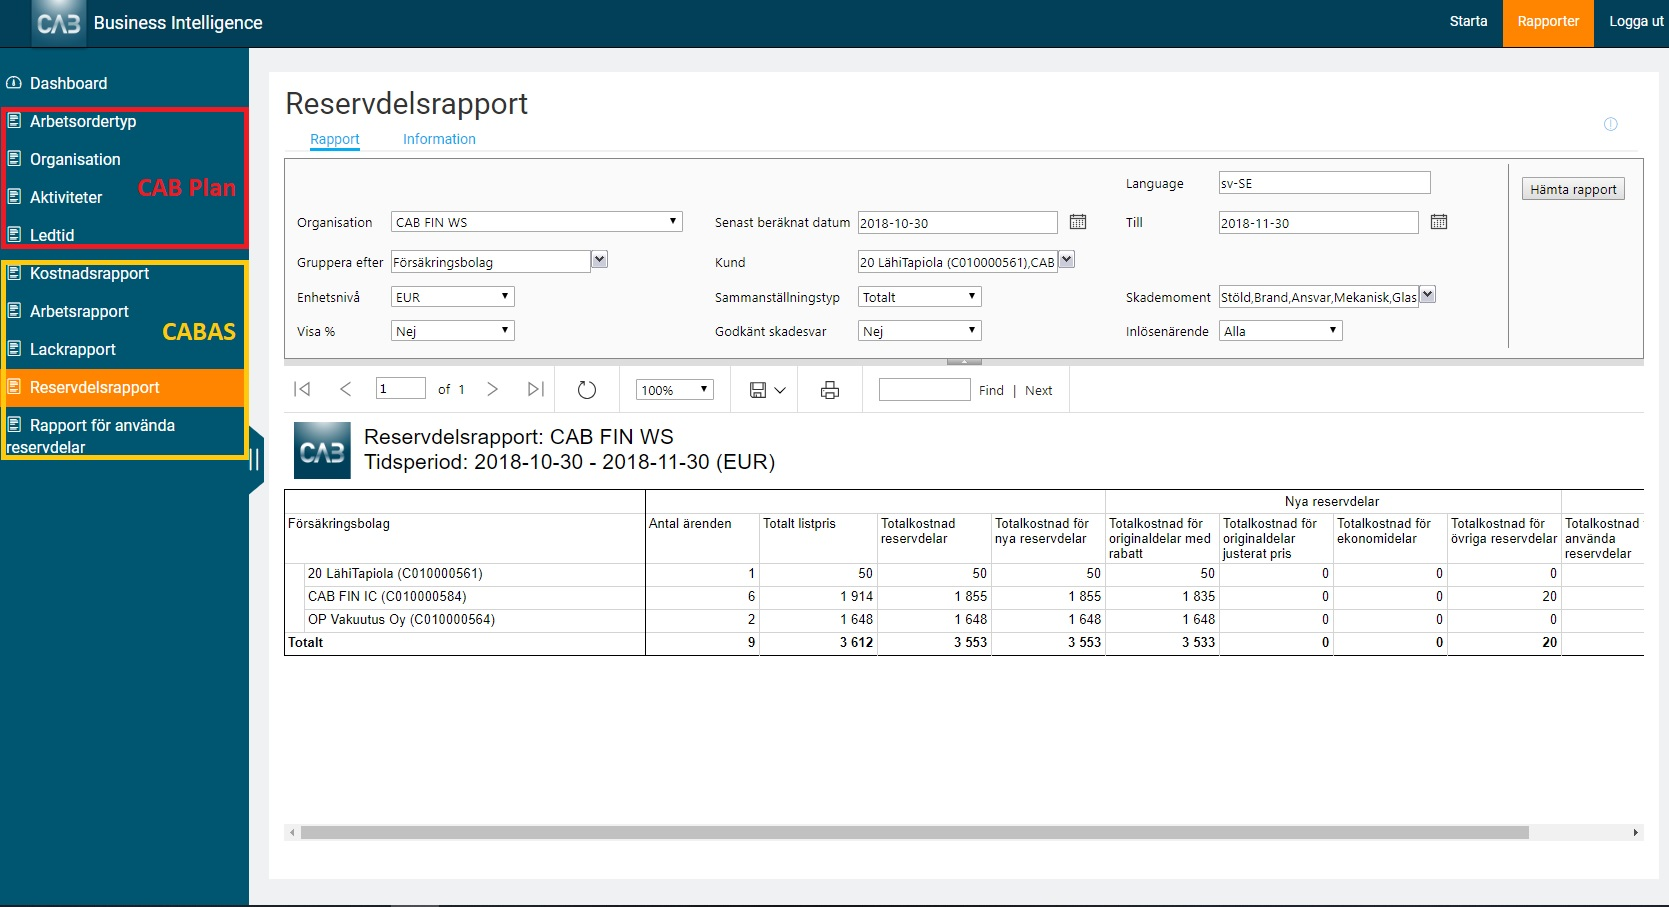The height and width of the screenshot is (907, 1669).
Task: Click the Rapport för använda reservdelar icon
Action: [x=14, y=425]
